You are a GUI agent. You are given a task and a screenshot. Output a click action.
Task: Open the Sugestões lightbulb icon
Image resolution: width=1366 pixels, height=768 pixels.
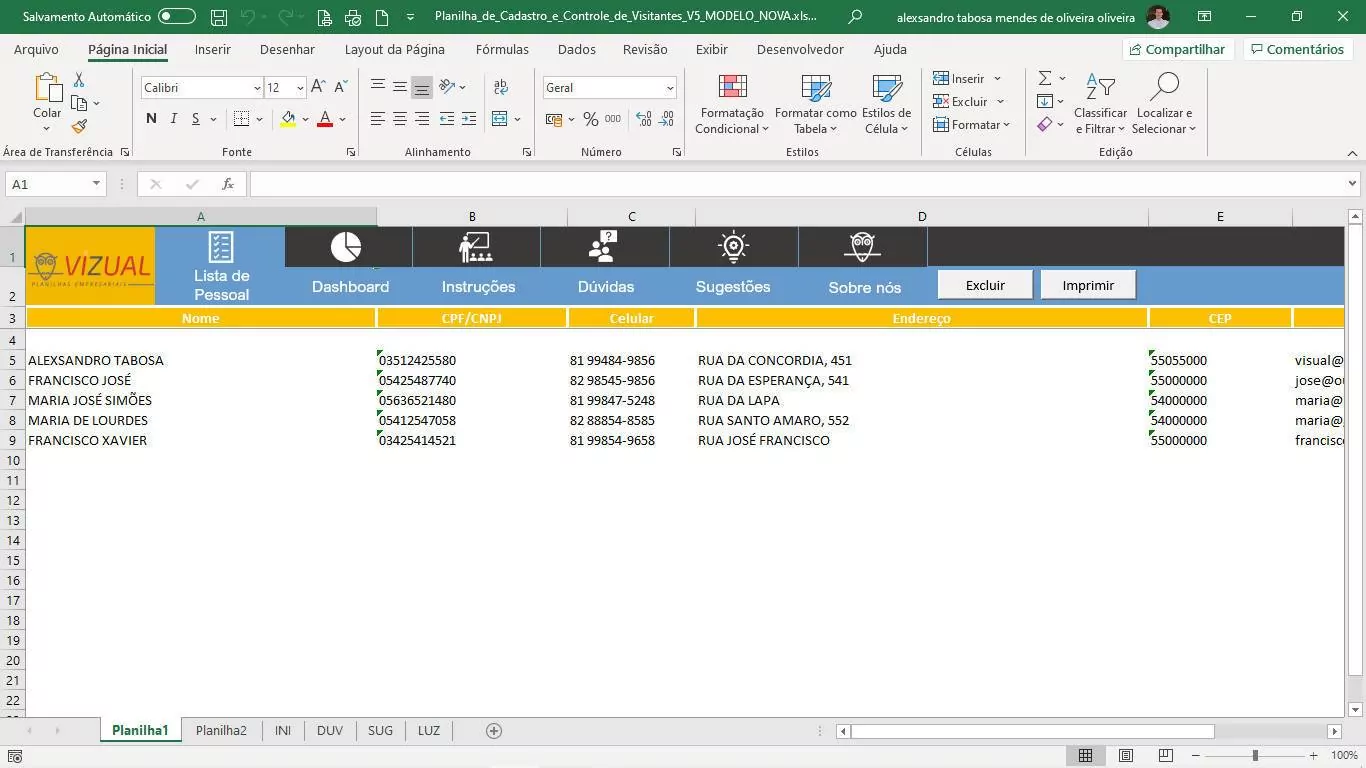tap(733, 246)
